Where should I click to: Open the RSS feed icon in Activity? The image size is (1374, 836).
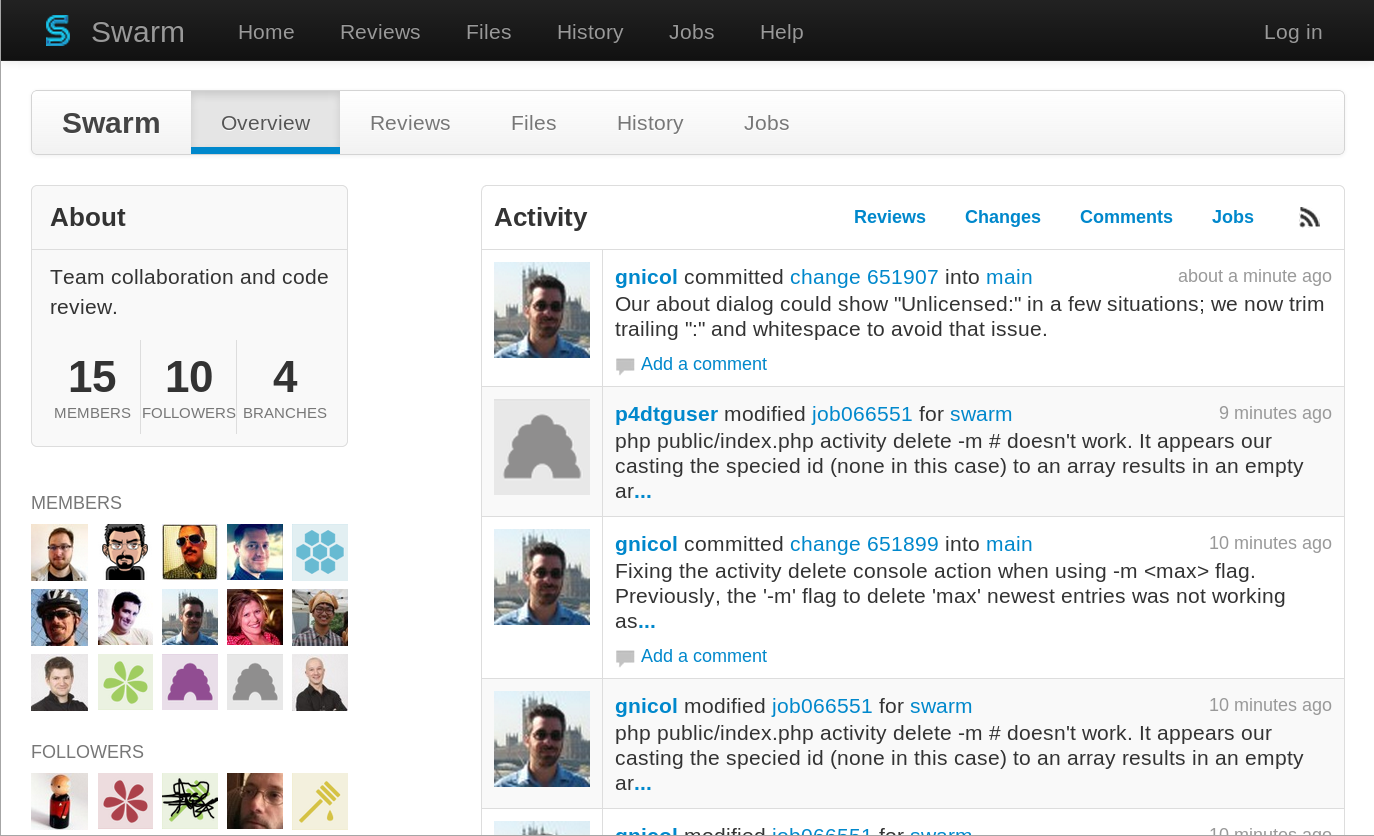[1309, 217]
